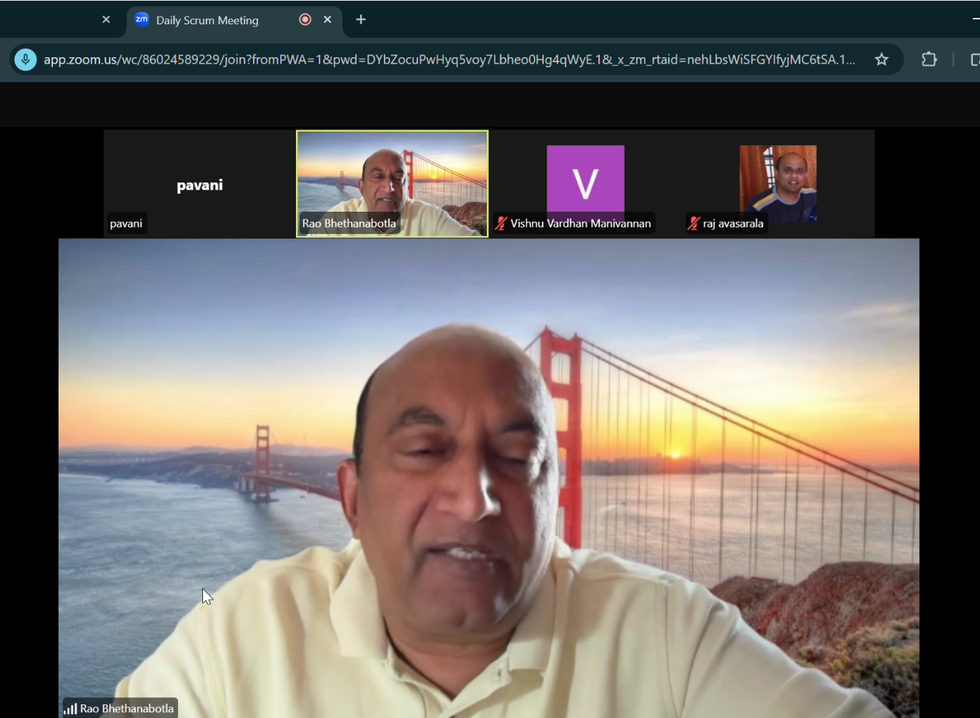Click the microphone icon in address bar
980x718 pixels.
pos(26,59)
